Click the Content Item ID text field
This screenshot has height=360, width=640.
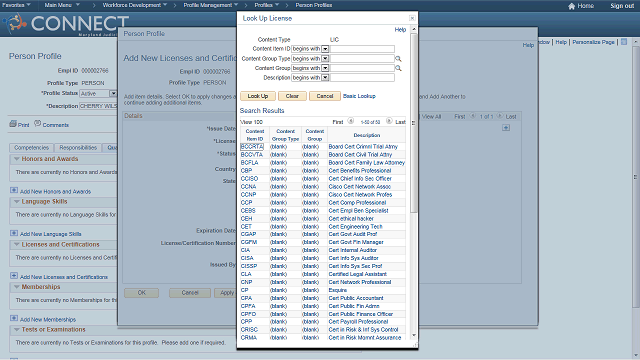[362, 49]
